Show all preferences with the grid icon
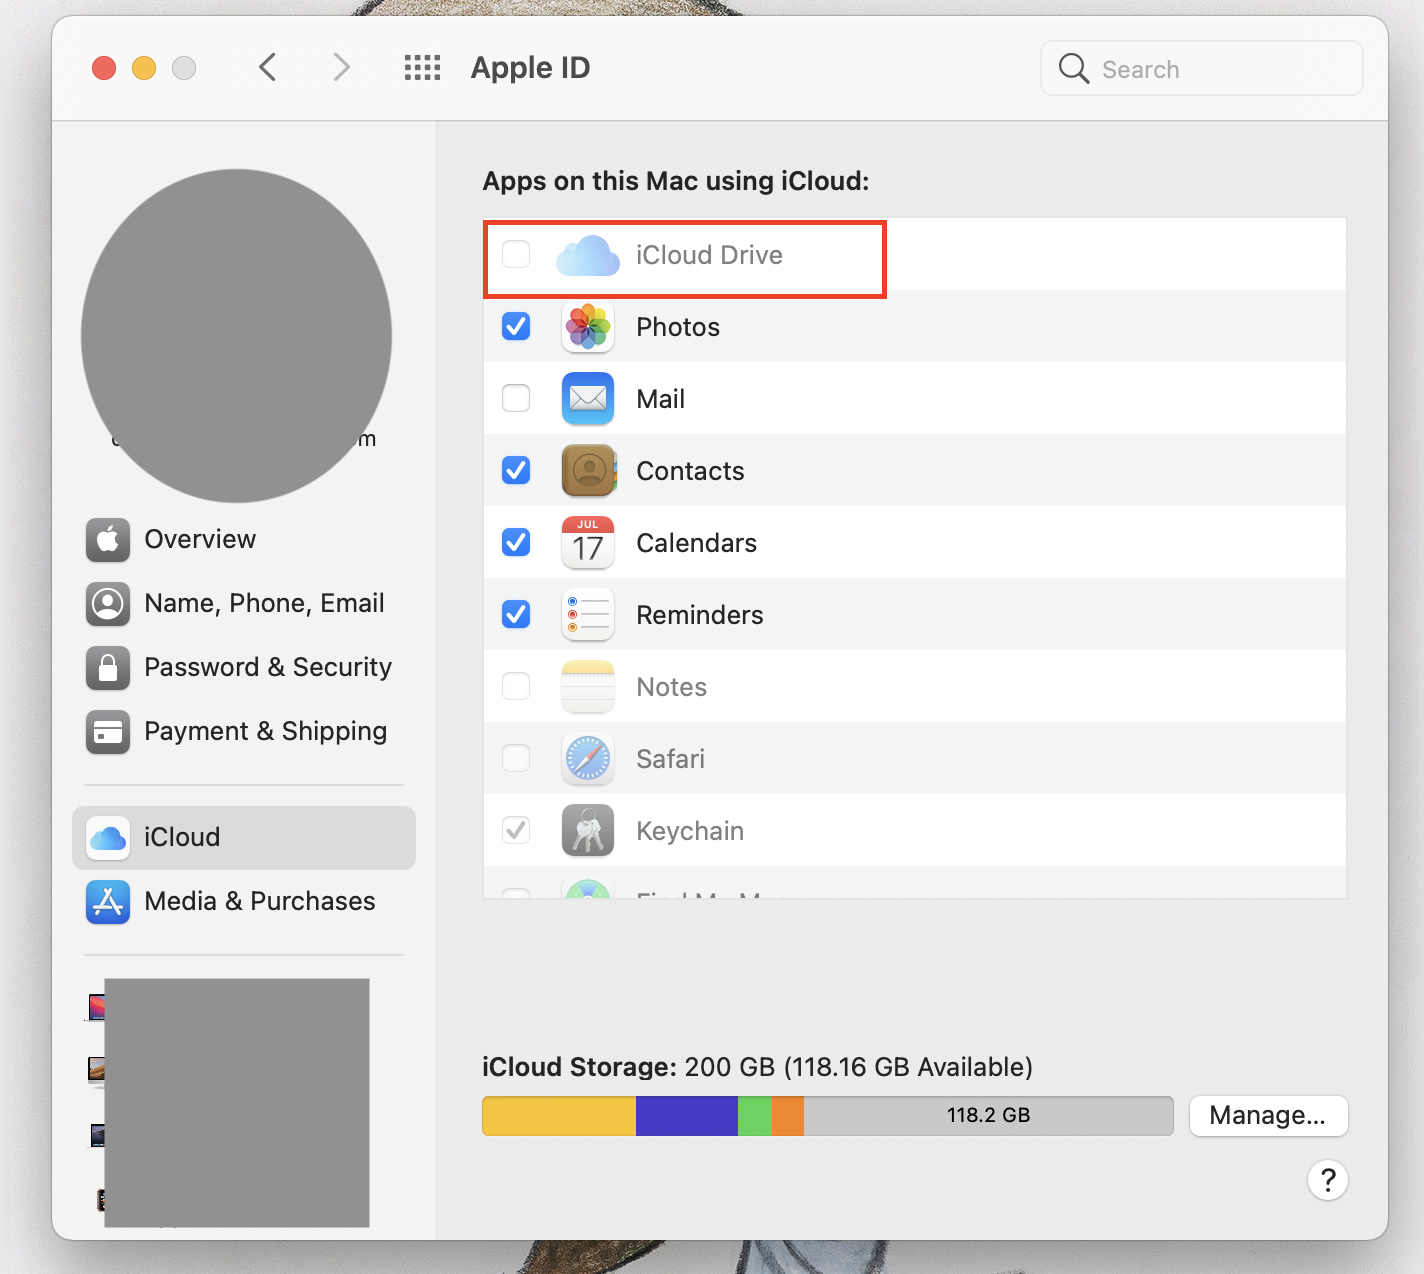This screenshot has height=1274, width=1424. coord(422,68)
